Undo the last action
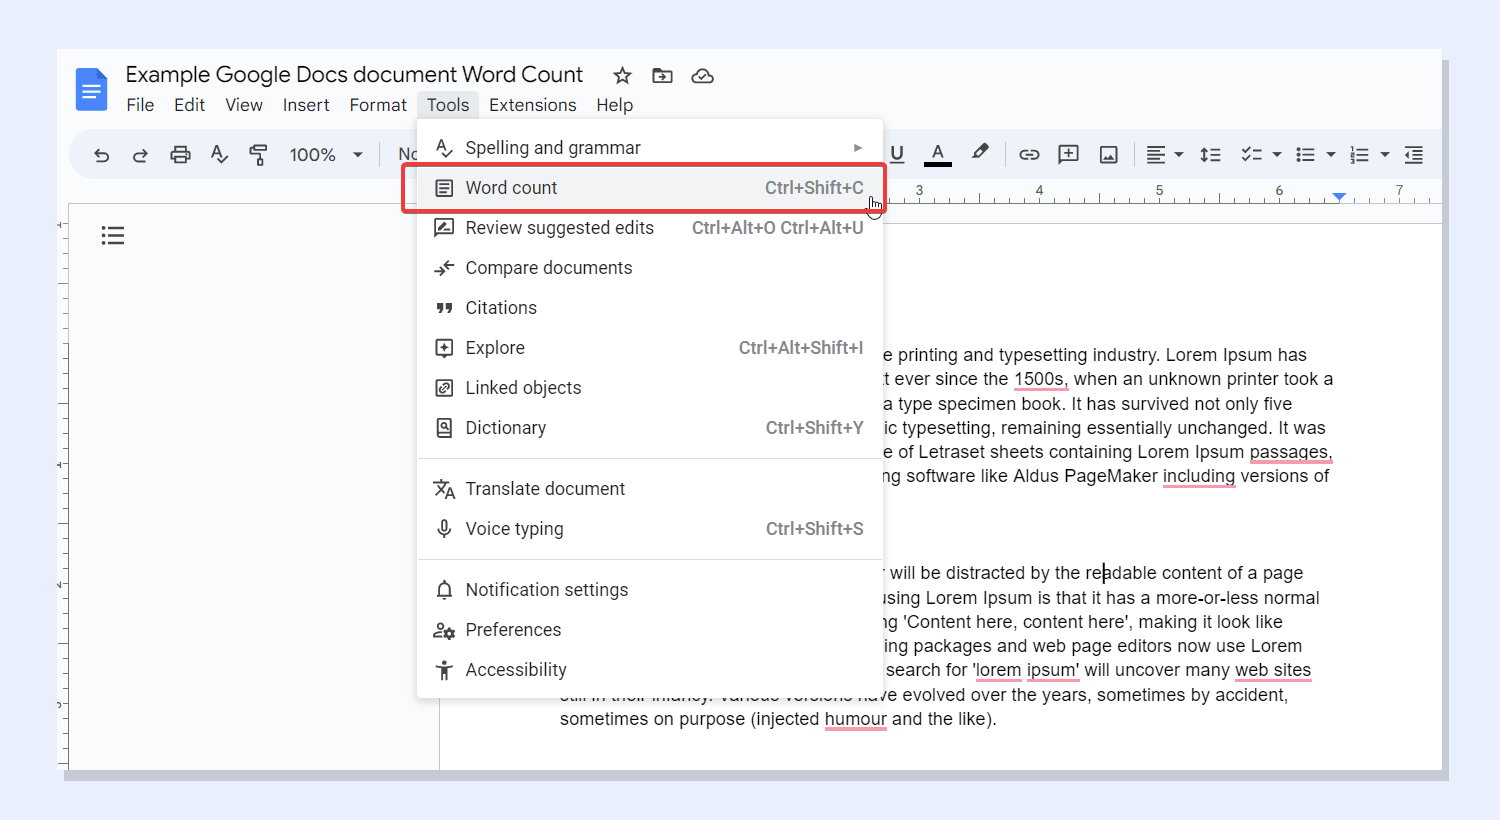Image resolution: width=1500 pixels, height=820 pixels. pyautogui.click(x=101, y=154)
